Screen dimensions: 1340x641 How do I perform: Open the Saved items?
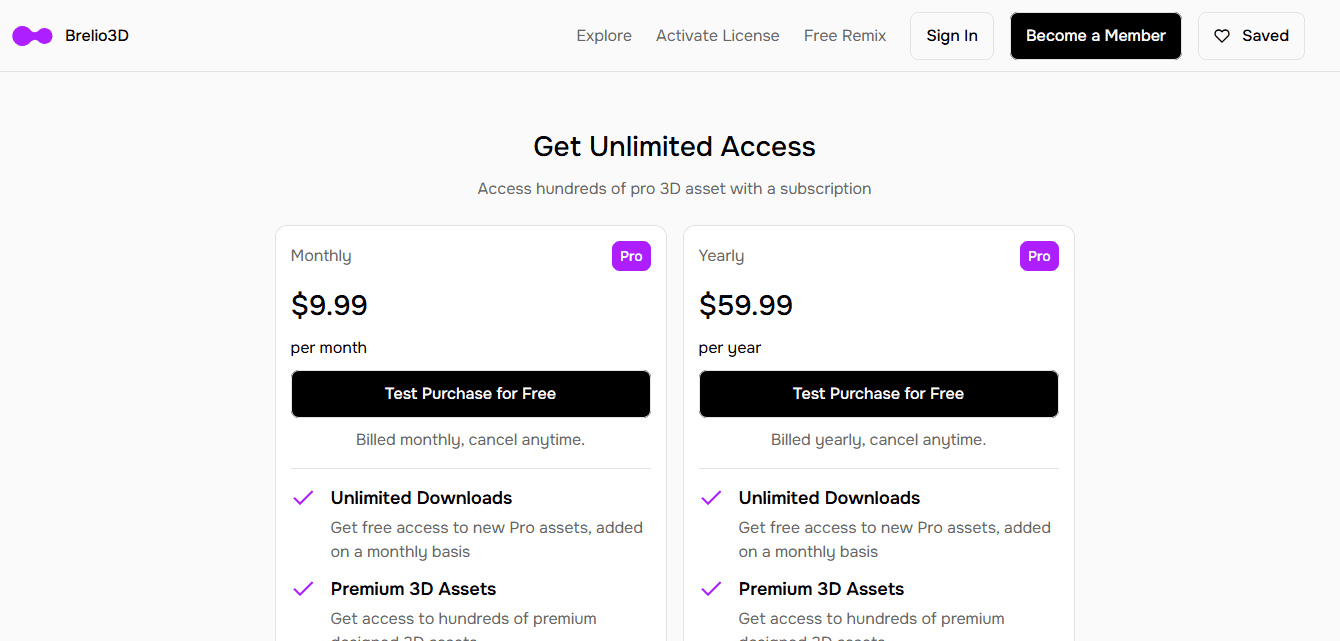coord(1251,36)
